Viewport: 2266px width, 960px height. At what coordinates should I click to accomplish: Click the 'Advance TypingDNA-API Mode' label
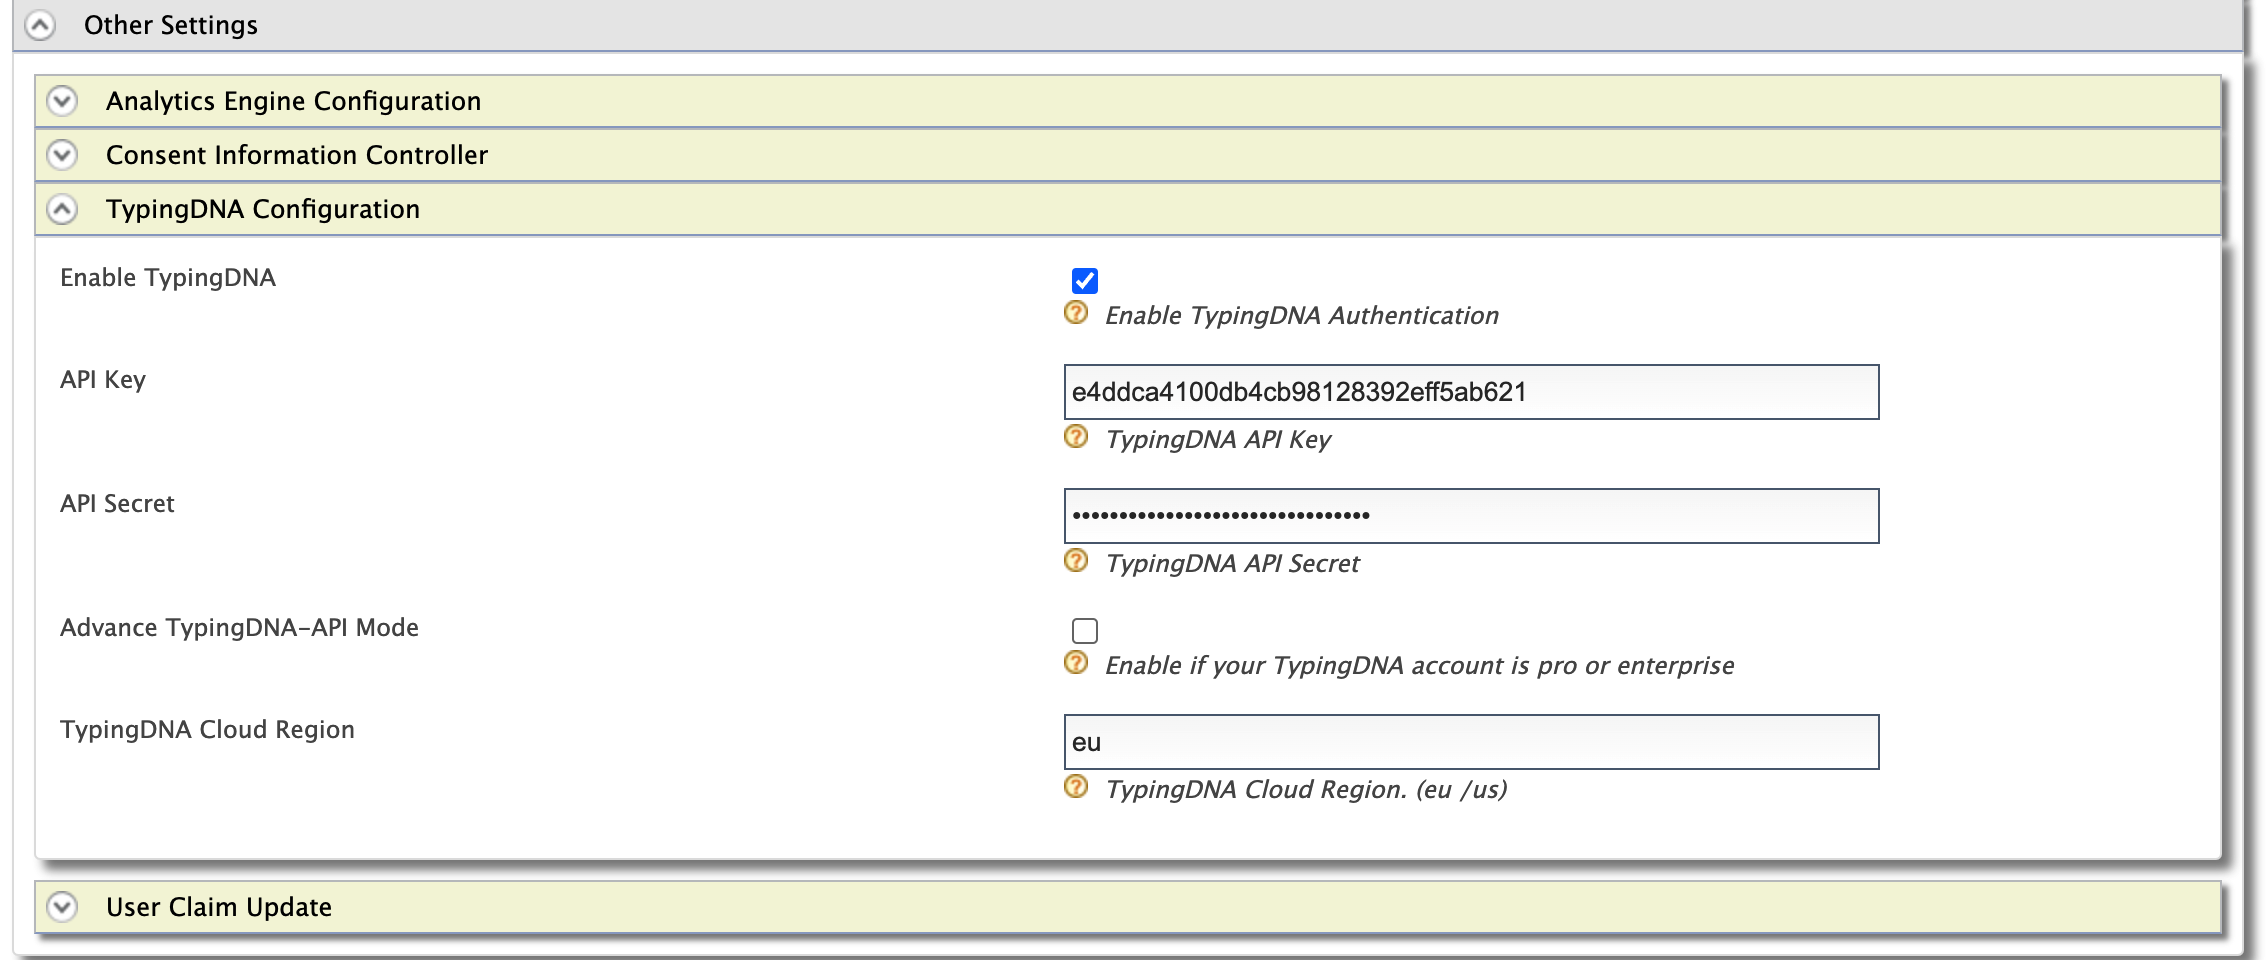point(239,628)
